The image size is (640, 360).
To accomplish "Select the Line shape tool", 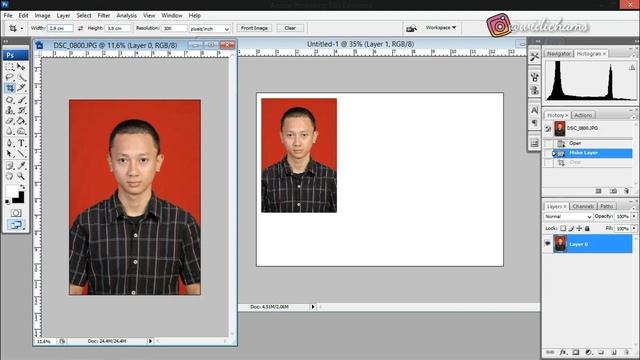I will (21, 154).
